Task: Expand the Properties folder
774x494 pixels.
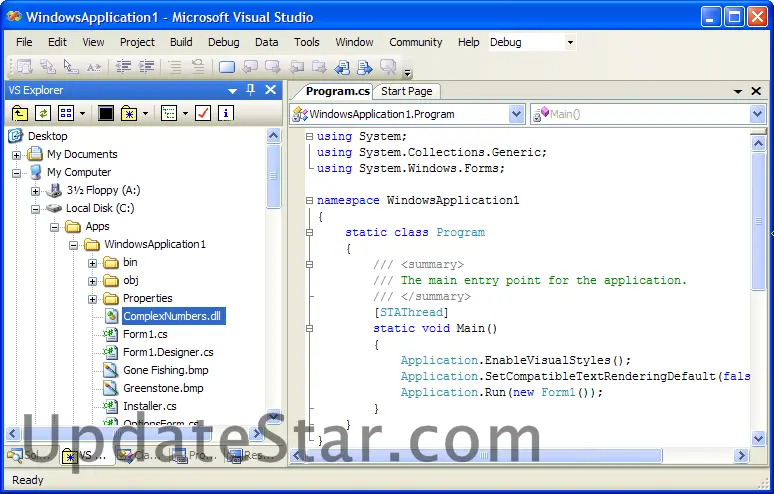Action: pos(92,299)
